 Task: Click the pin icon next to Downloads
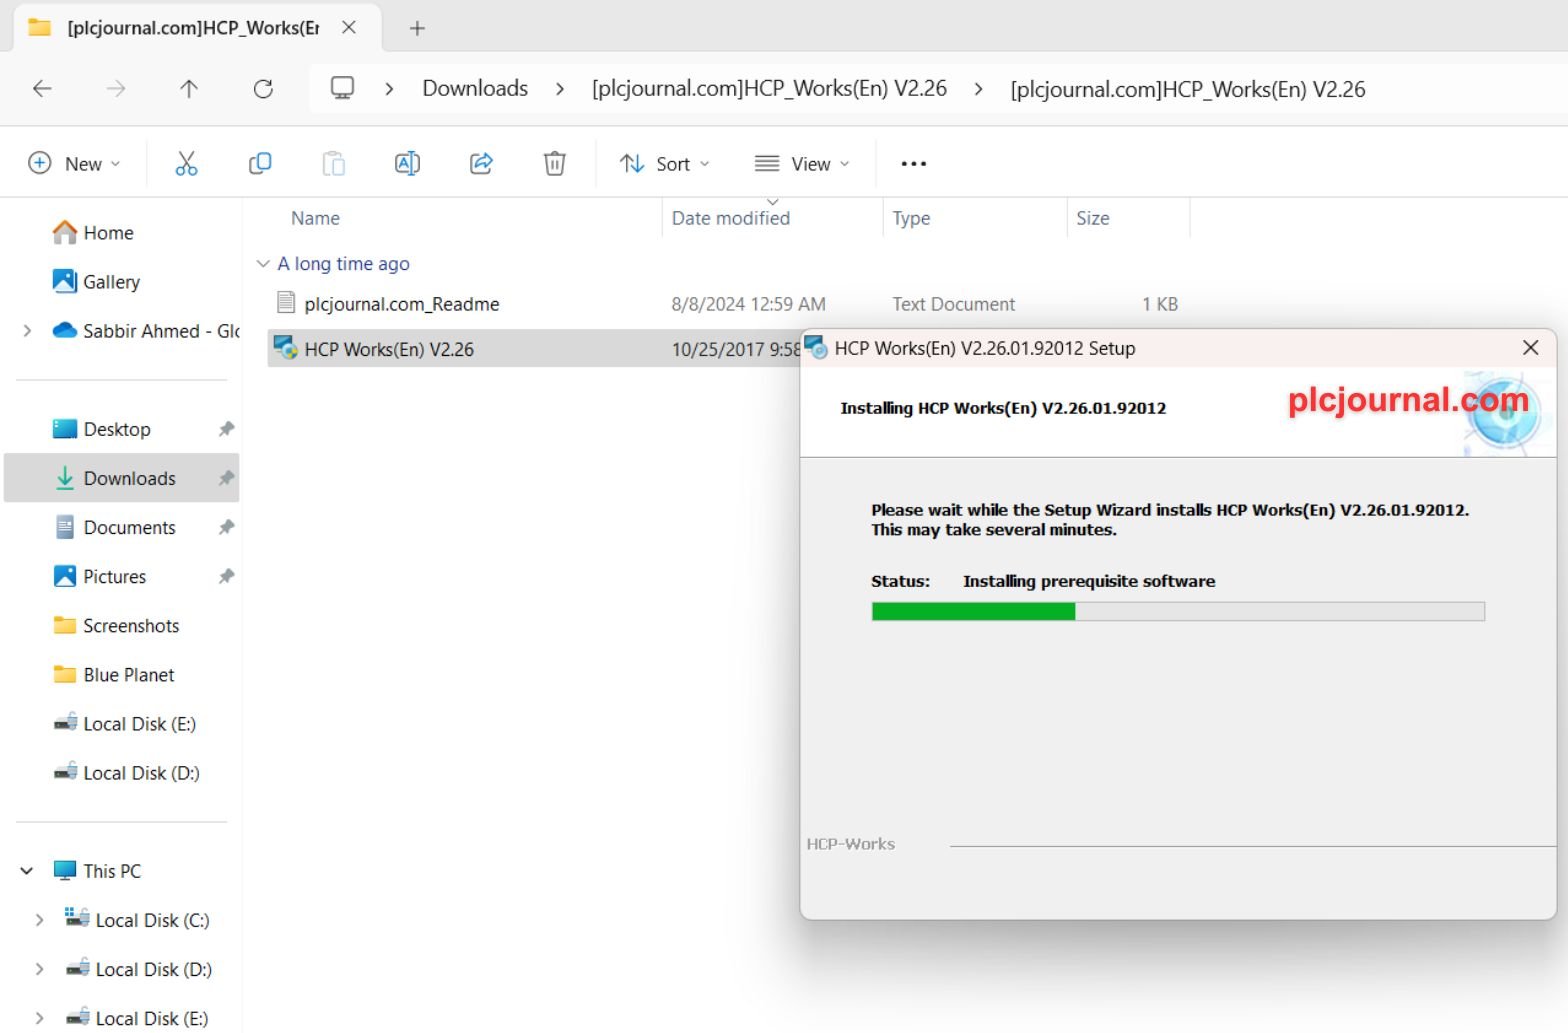coord(226,478)
